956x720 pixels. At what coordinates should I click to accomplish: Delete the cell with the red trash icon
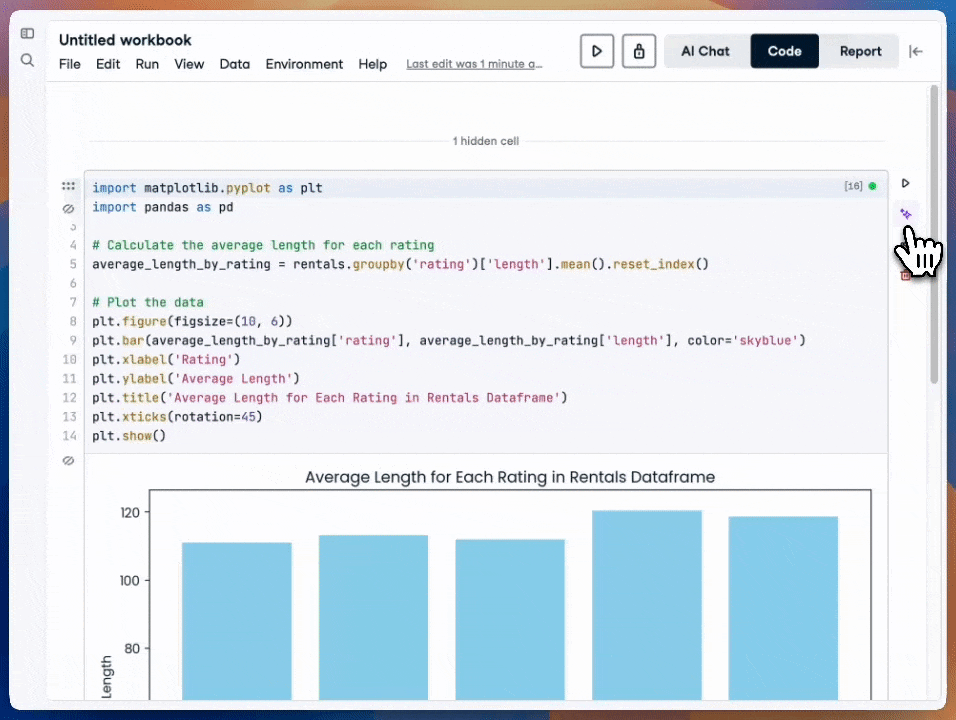point(905,276)
